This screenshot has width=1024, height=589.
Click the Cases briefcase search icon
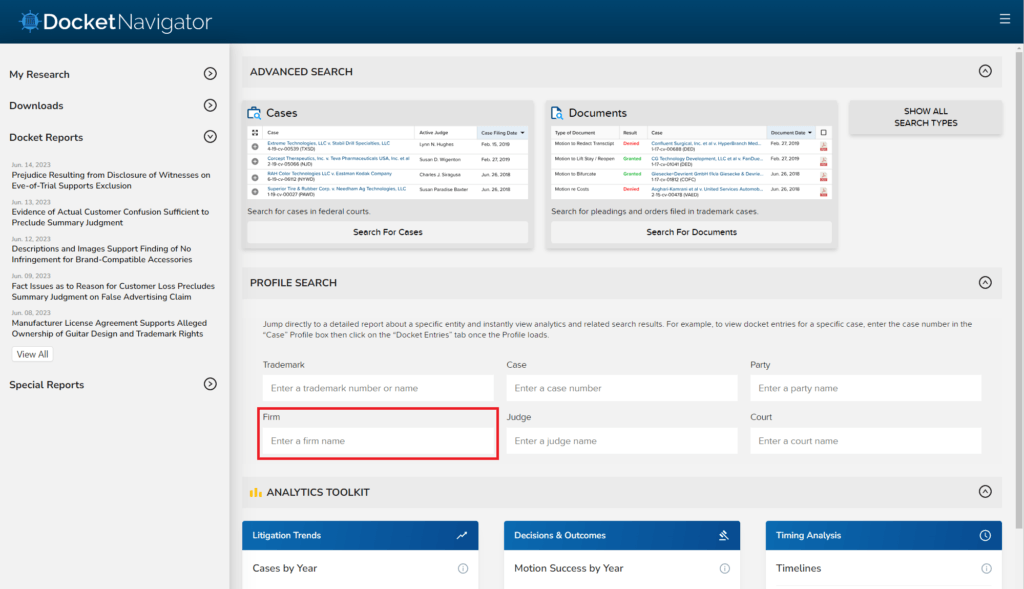tap(254, 113)
